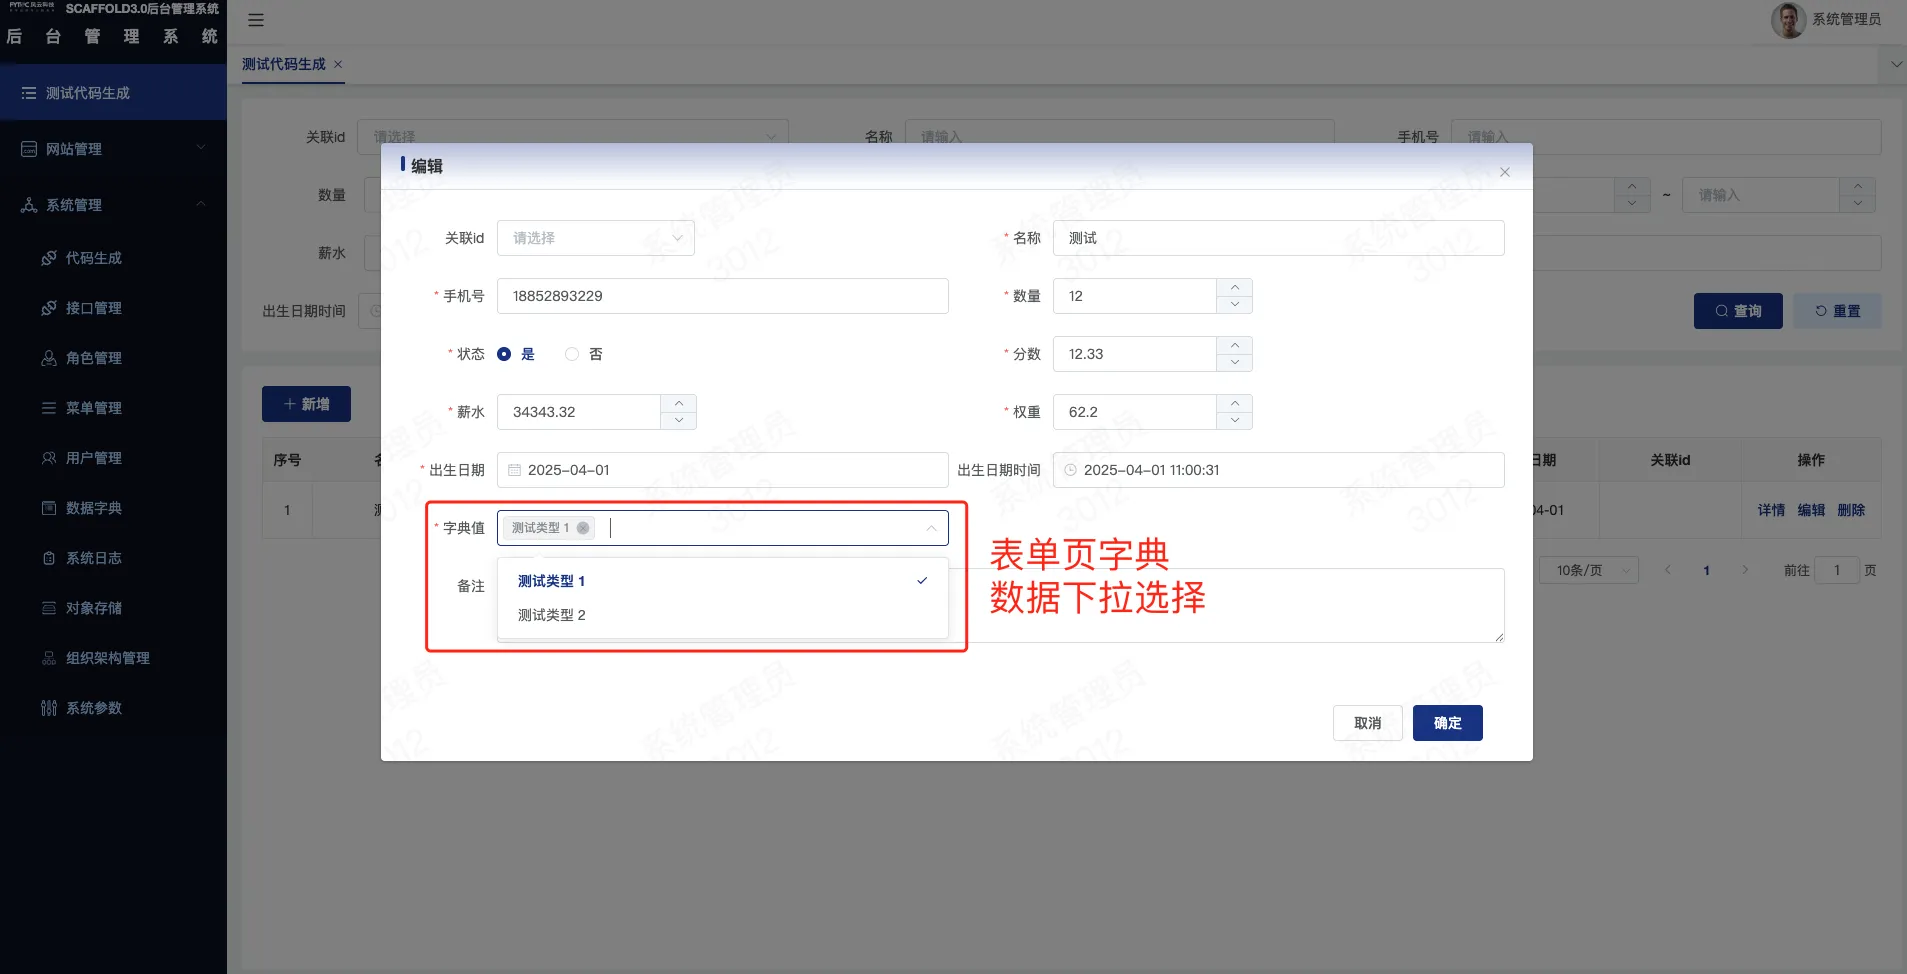This screenshot has width=1907, height=974.
Task: Increase the 薪水 value with the up arrow
Action: point(679,403)
